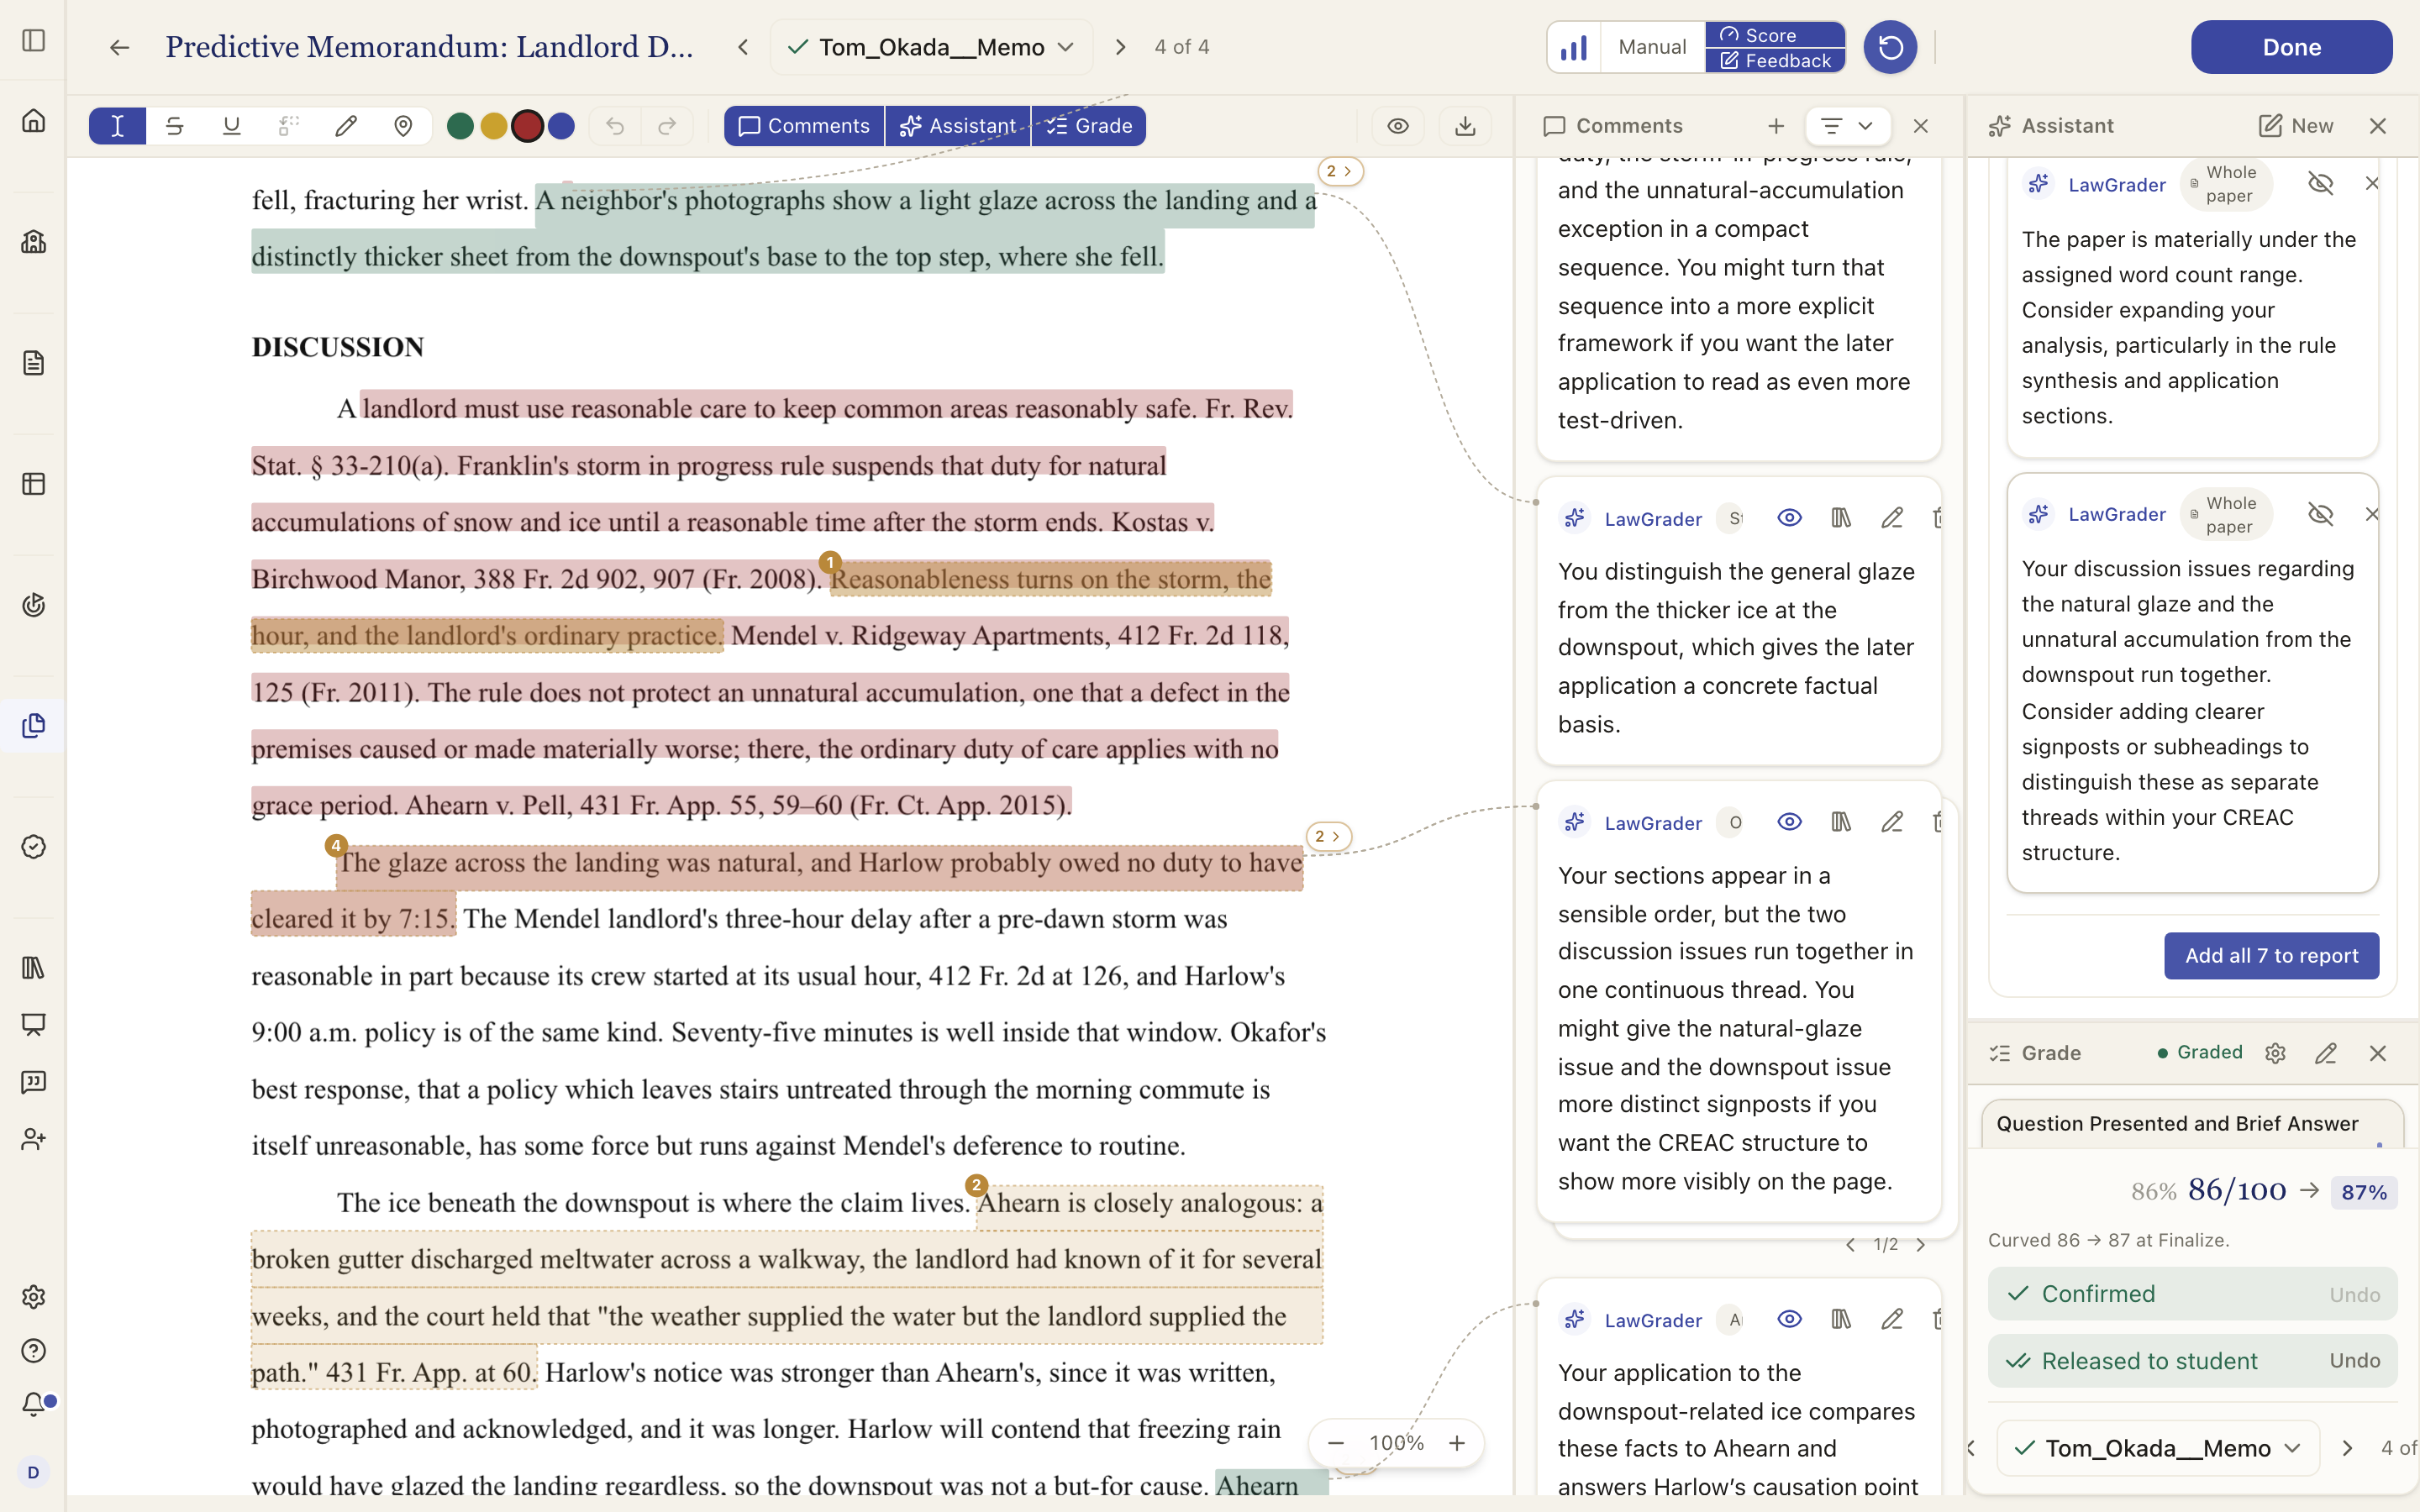The image size is (2420, 1512).
Task: Undo Released to student
Action: [2354, 1361]
